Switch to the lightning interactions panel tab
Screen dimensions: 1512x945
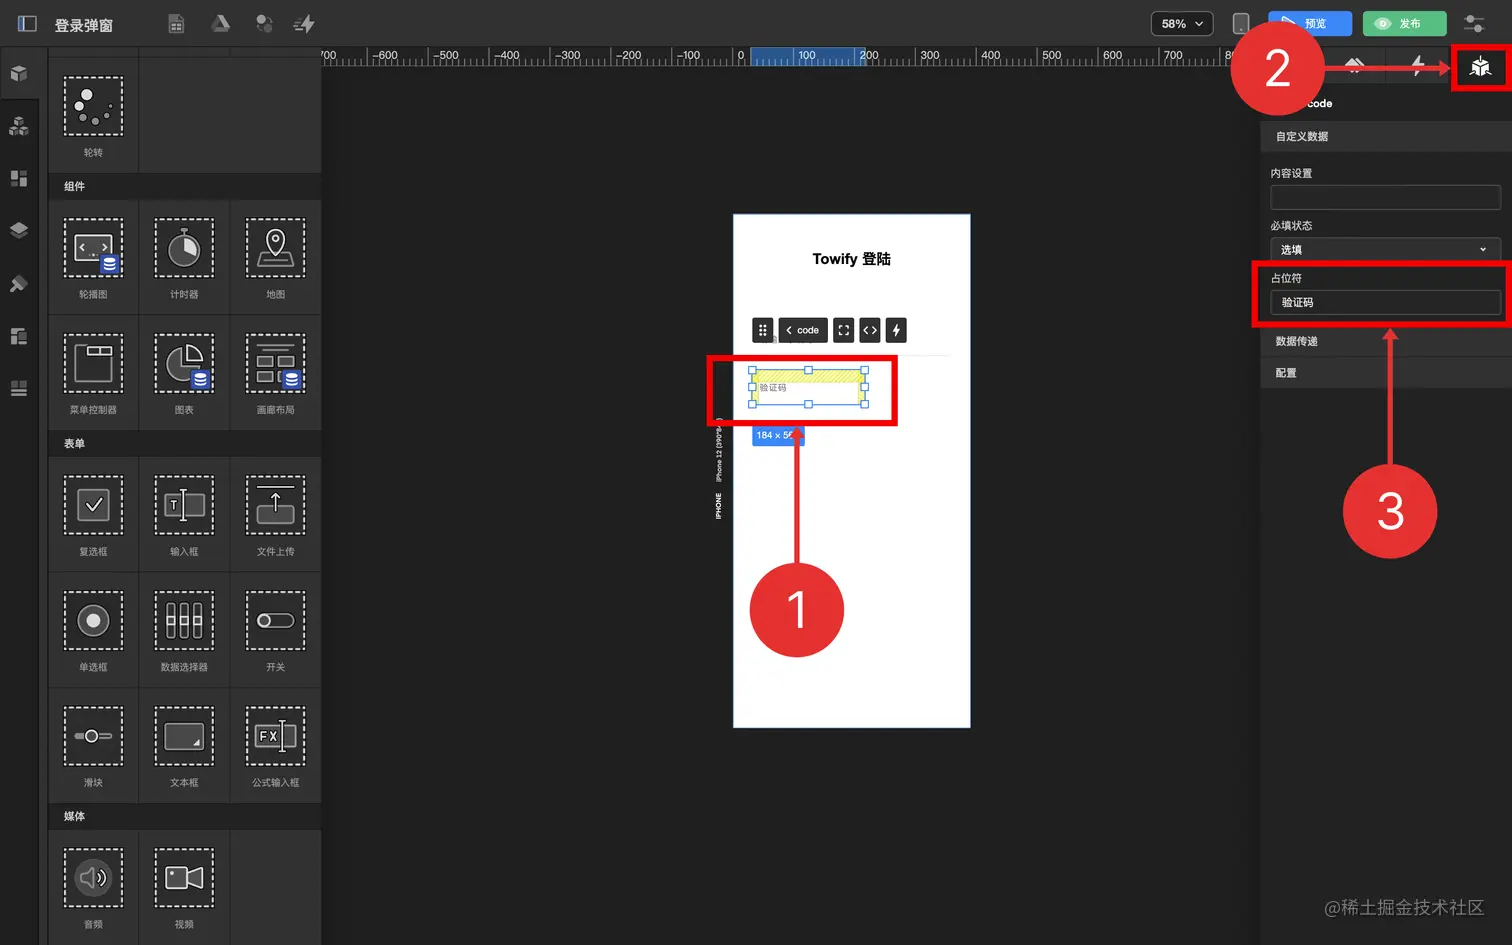point(1418,66)
